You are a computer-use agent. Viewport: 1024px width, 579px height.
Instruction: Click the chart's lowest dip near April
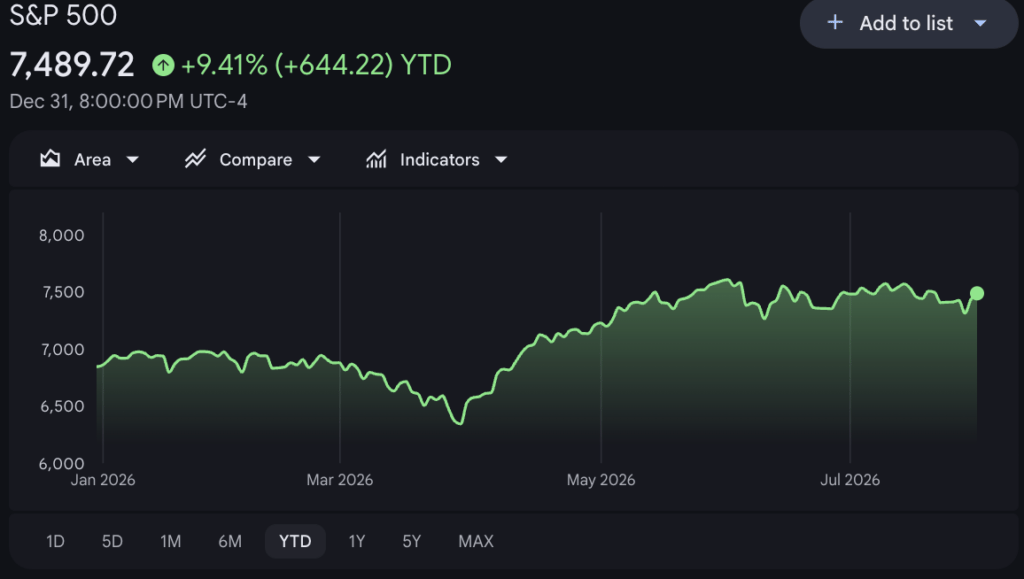459,422
